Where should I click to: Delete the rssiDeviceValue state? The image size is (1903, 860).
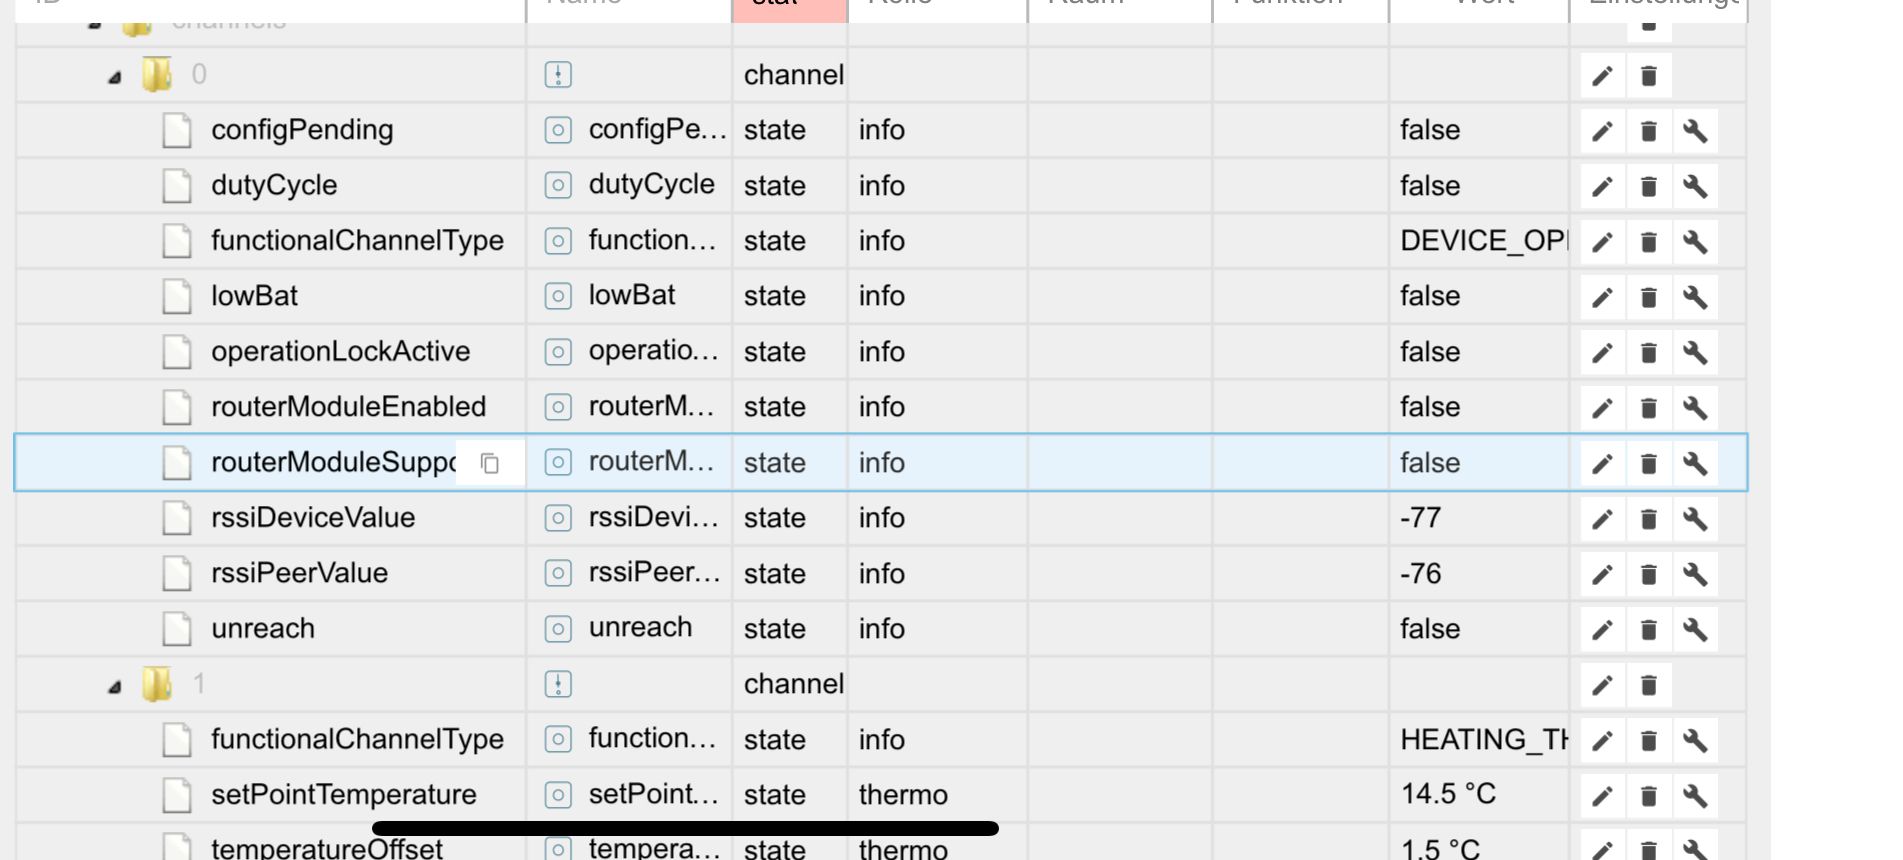1649,519
